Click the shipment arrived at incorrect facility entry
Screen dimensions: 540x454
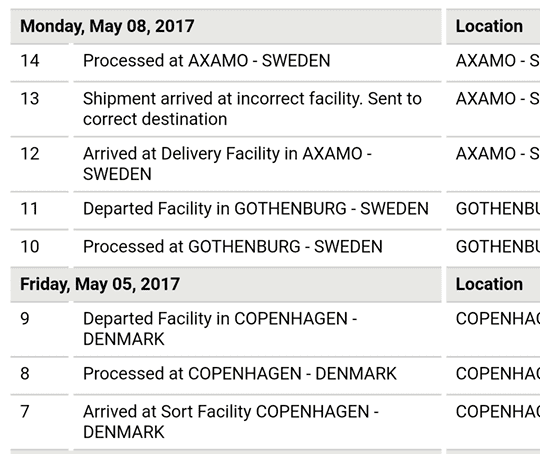tap(252, 109)
